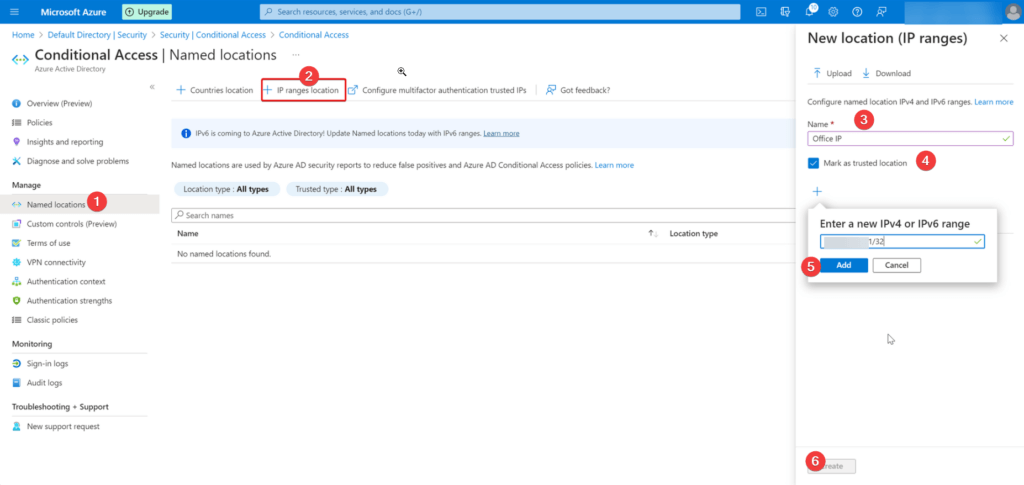Click Got feedback? in toolbar
The height and width of the screenshot is (485, 1024).
pyautogui.click(x=578, y=90)
